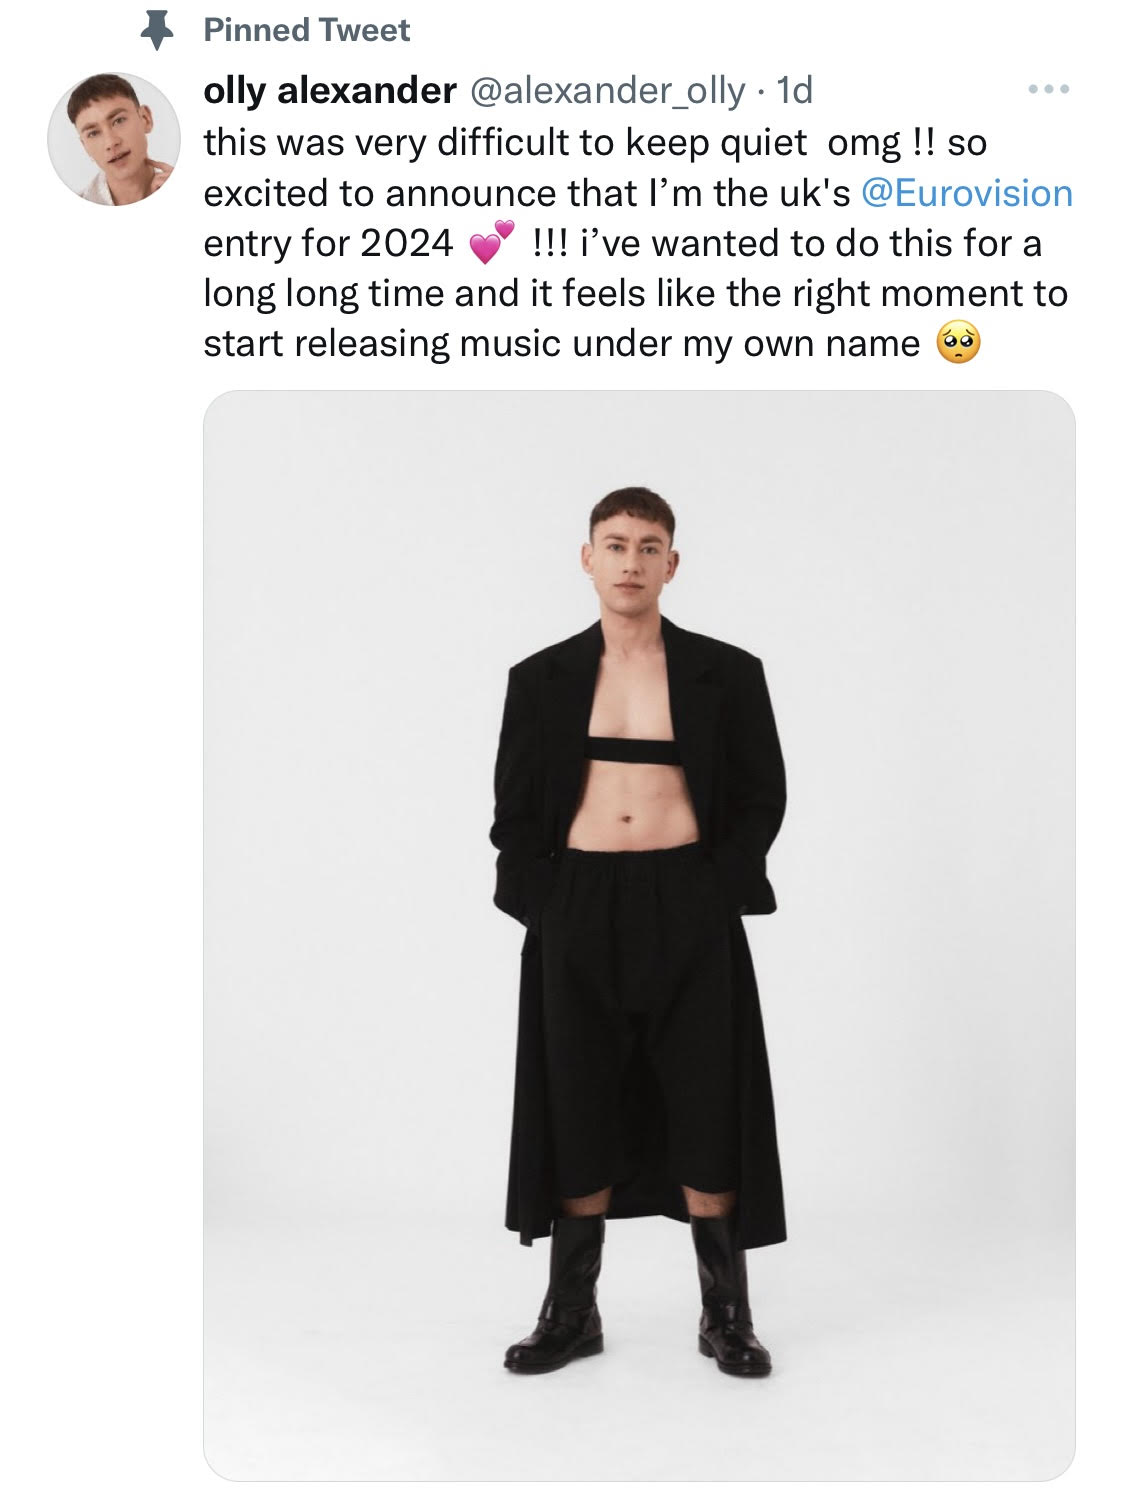Screen dimensions: 1124x1493
Task: Click the "Pinned Tweet" label
Action: coord(306,30)
